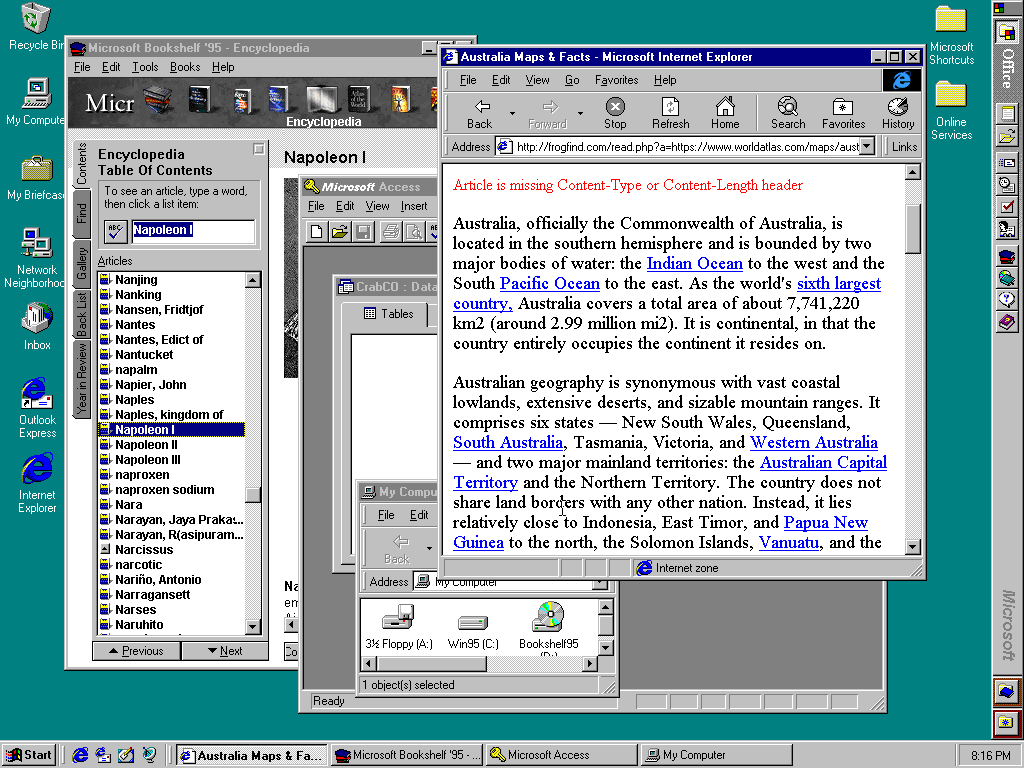Screen dimensions: 1024x768
Task: Click the ABC spell-check button beside search box
Action: tap(116, 231)
